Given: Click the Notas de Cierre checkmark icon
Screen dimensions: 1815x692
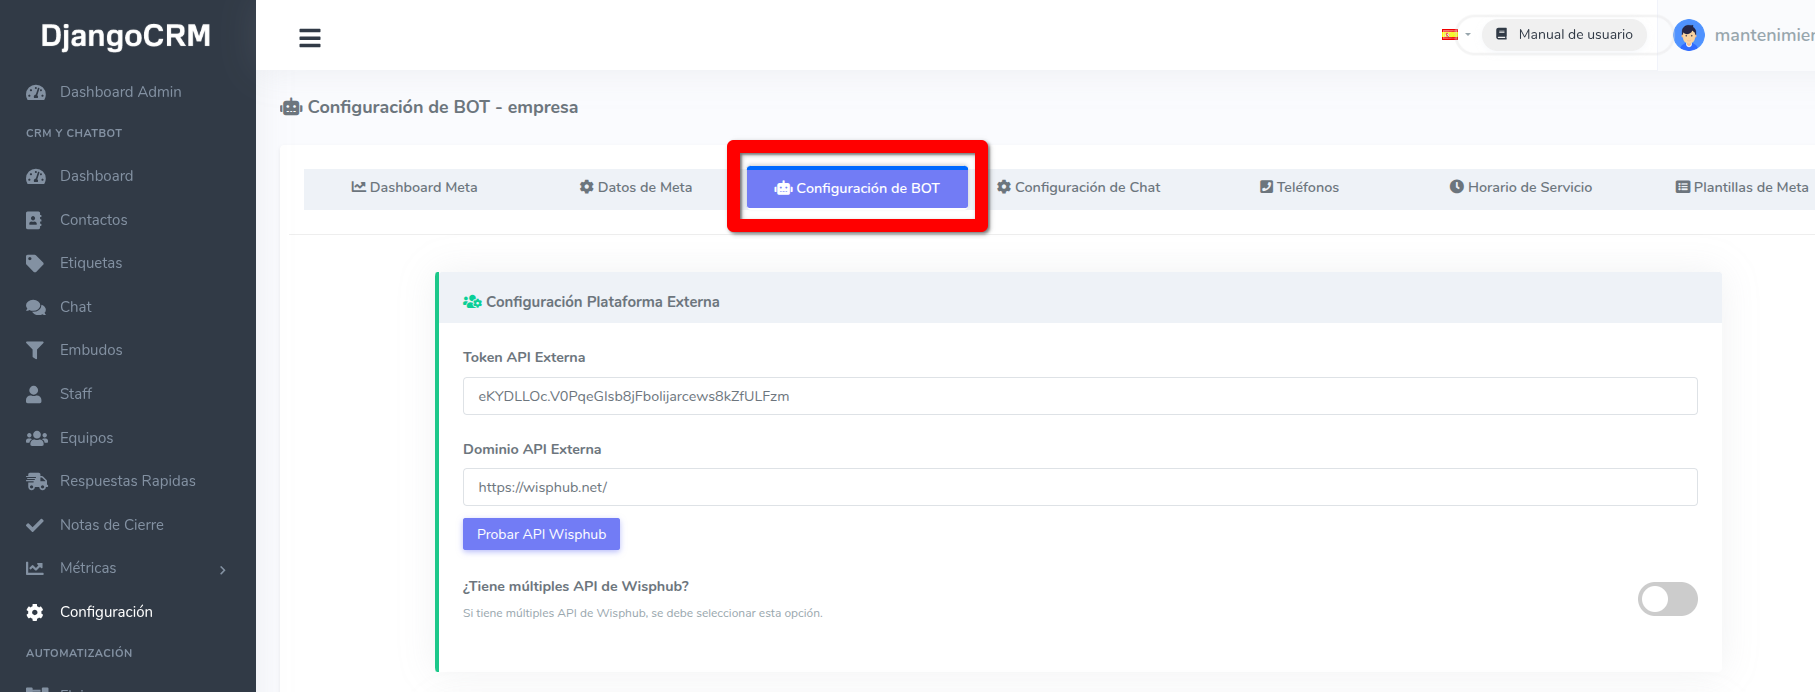Looking at the screenshot, I should tap(35, 525).
